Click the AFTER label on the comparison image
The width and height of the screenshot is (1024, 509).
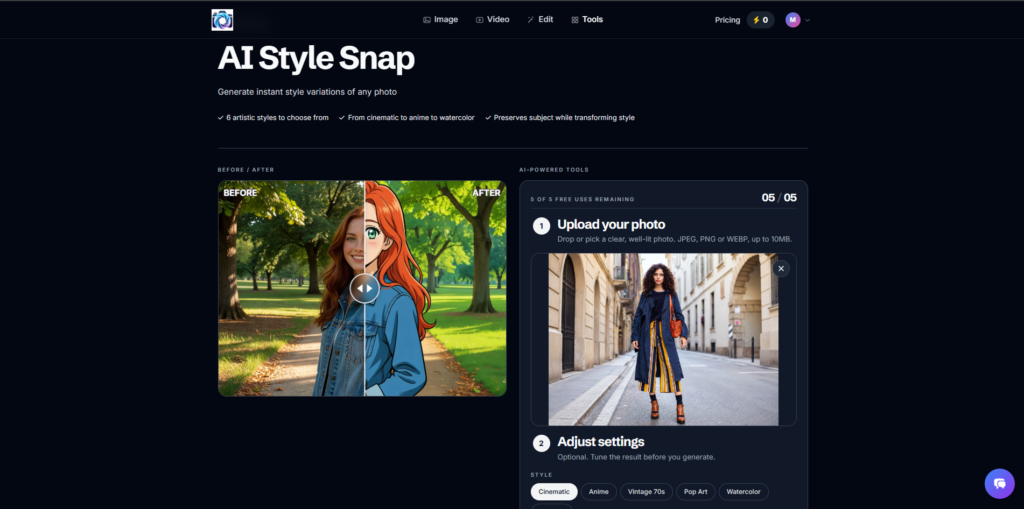click(487, 193)
